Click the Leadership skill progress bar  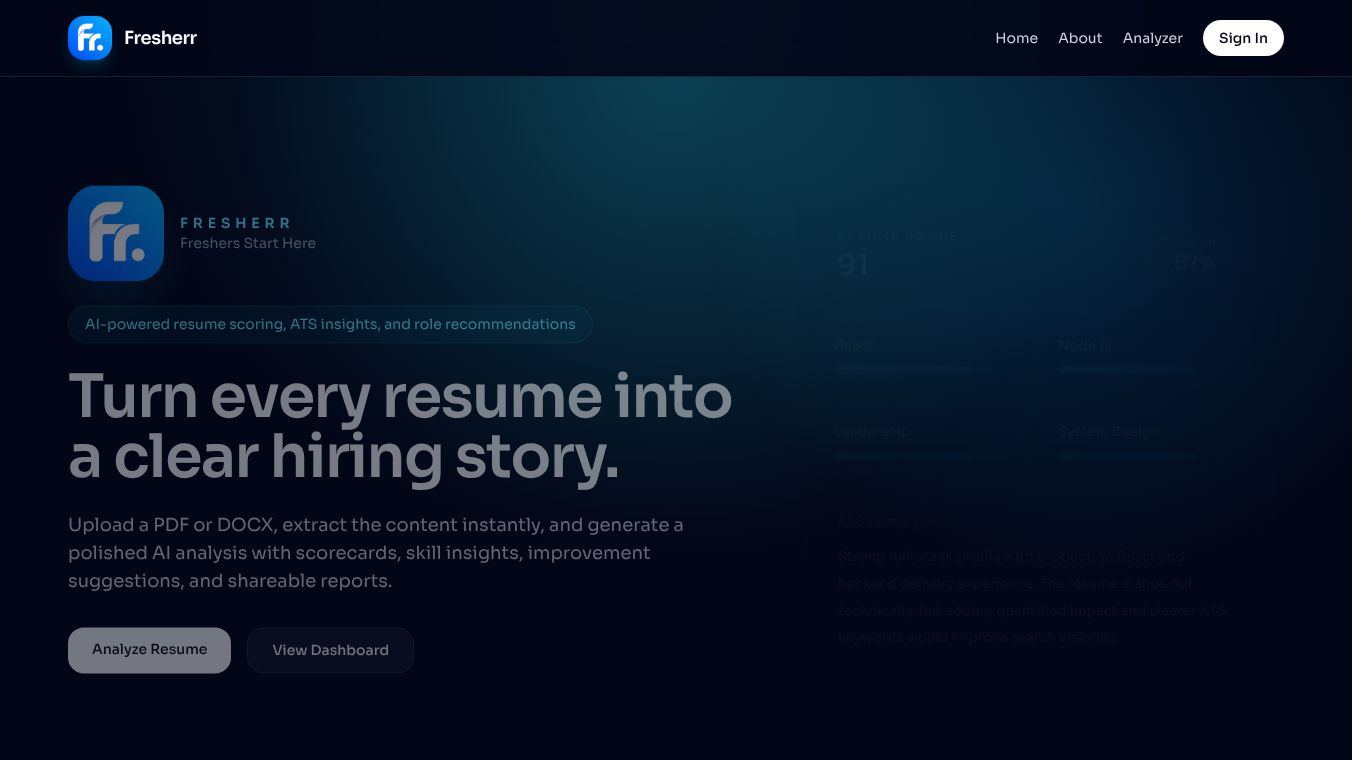(x=902, y=456)
